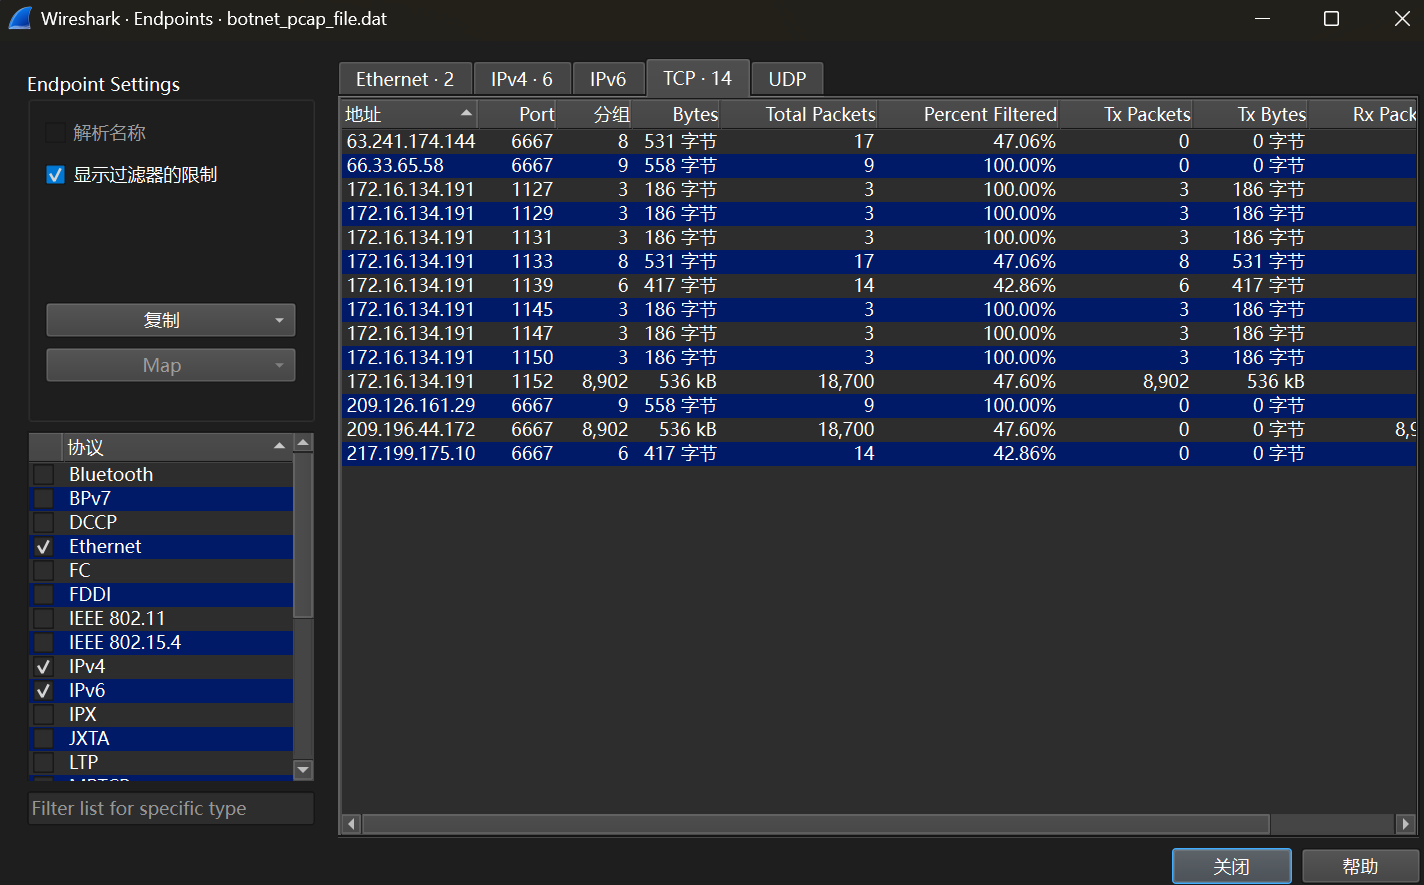Check the IEEE 802.11 protocol checkbox
The image size is (1424, 885).
click(x=44, y=618)
